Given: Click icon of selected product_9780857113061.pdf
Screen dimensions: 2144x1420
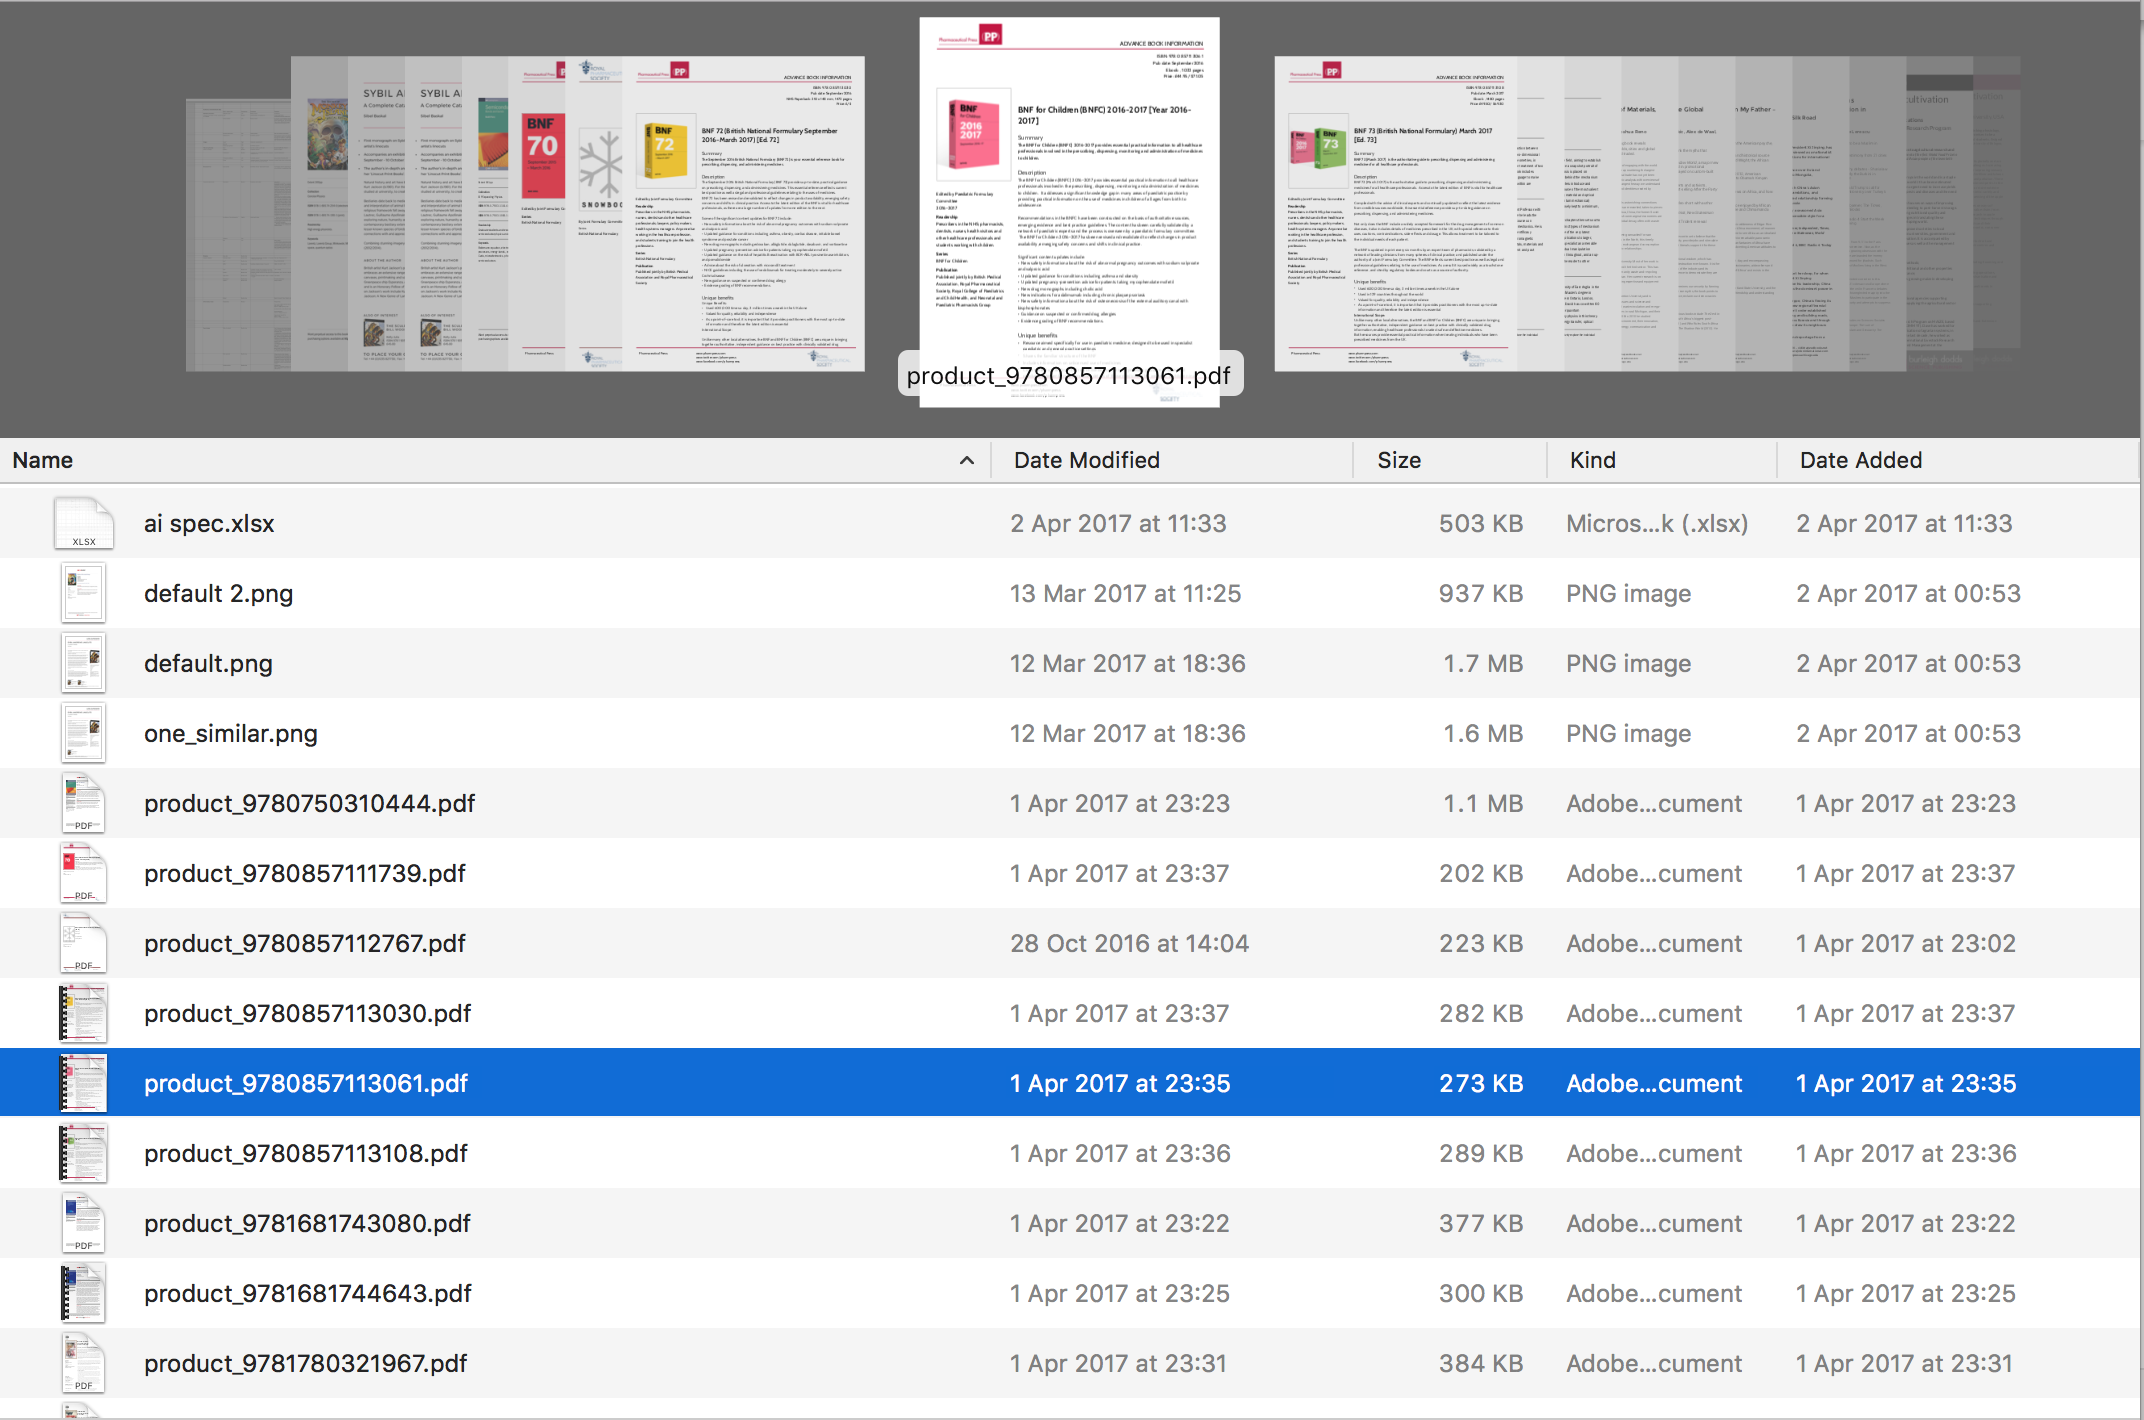Looking at the screenshot, I should [84, 1083].
